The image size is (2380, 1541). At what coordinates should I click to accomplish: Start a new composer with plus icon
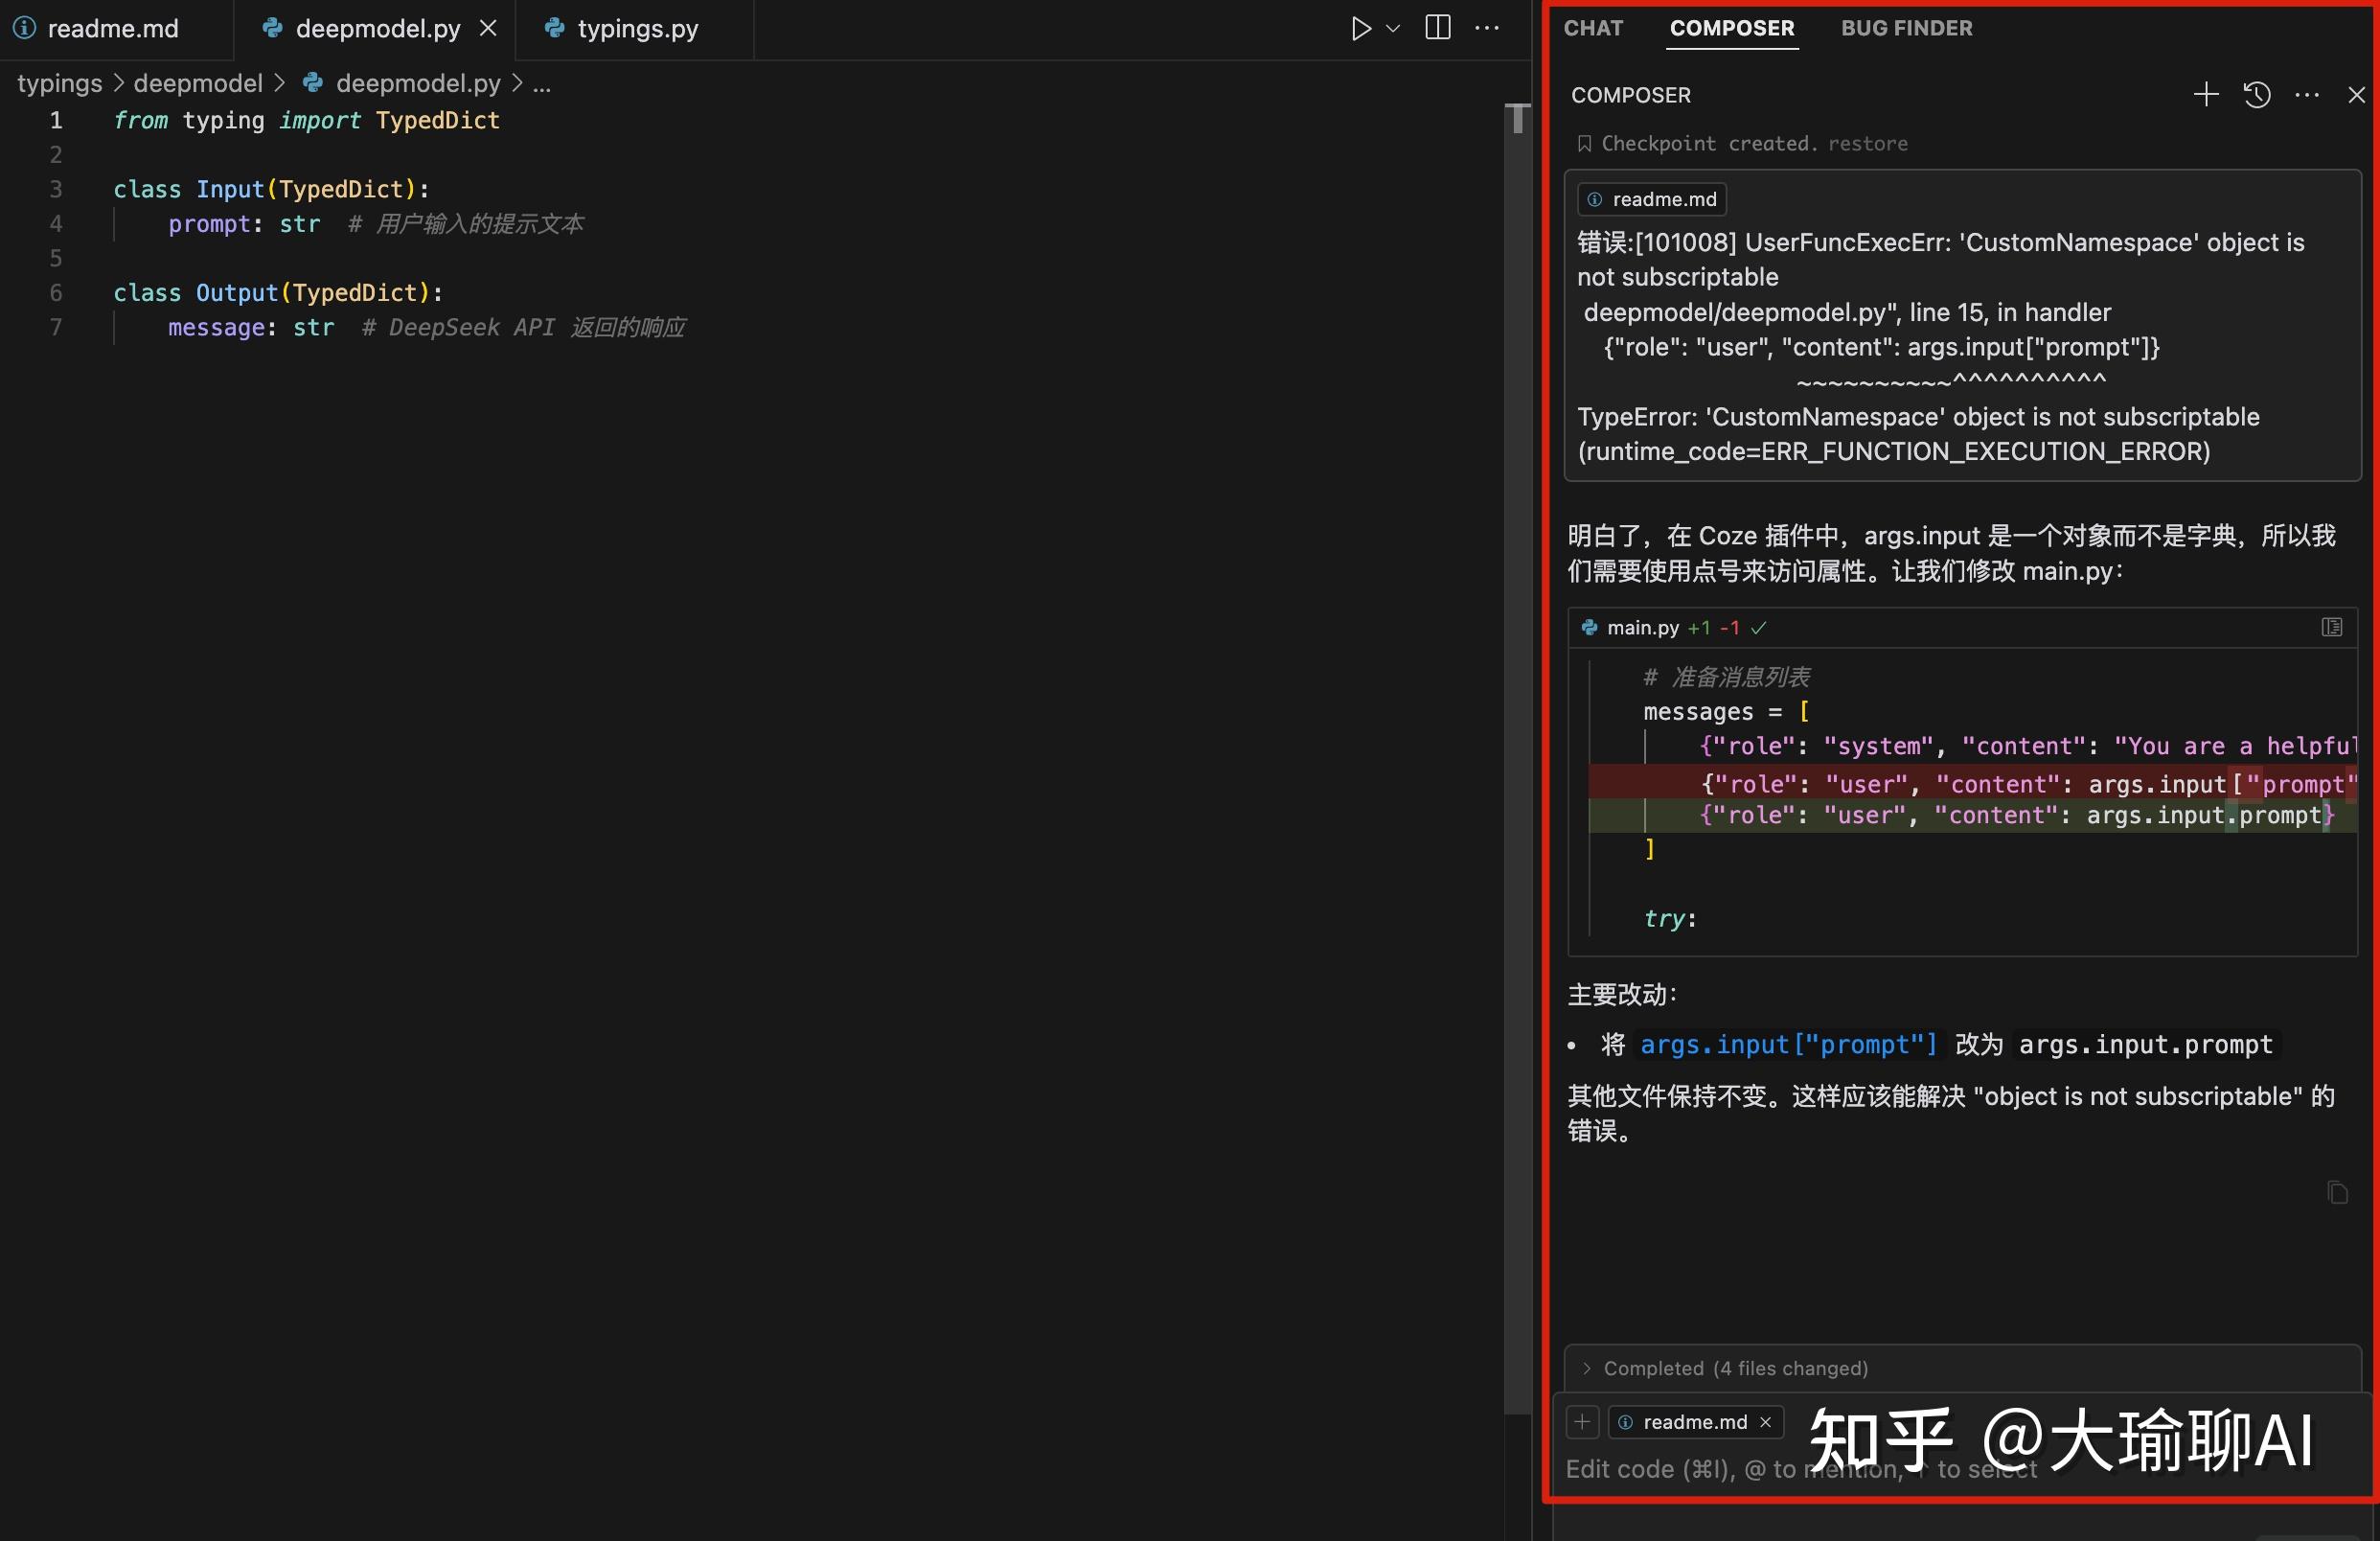[x=2205, y=95]
